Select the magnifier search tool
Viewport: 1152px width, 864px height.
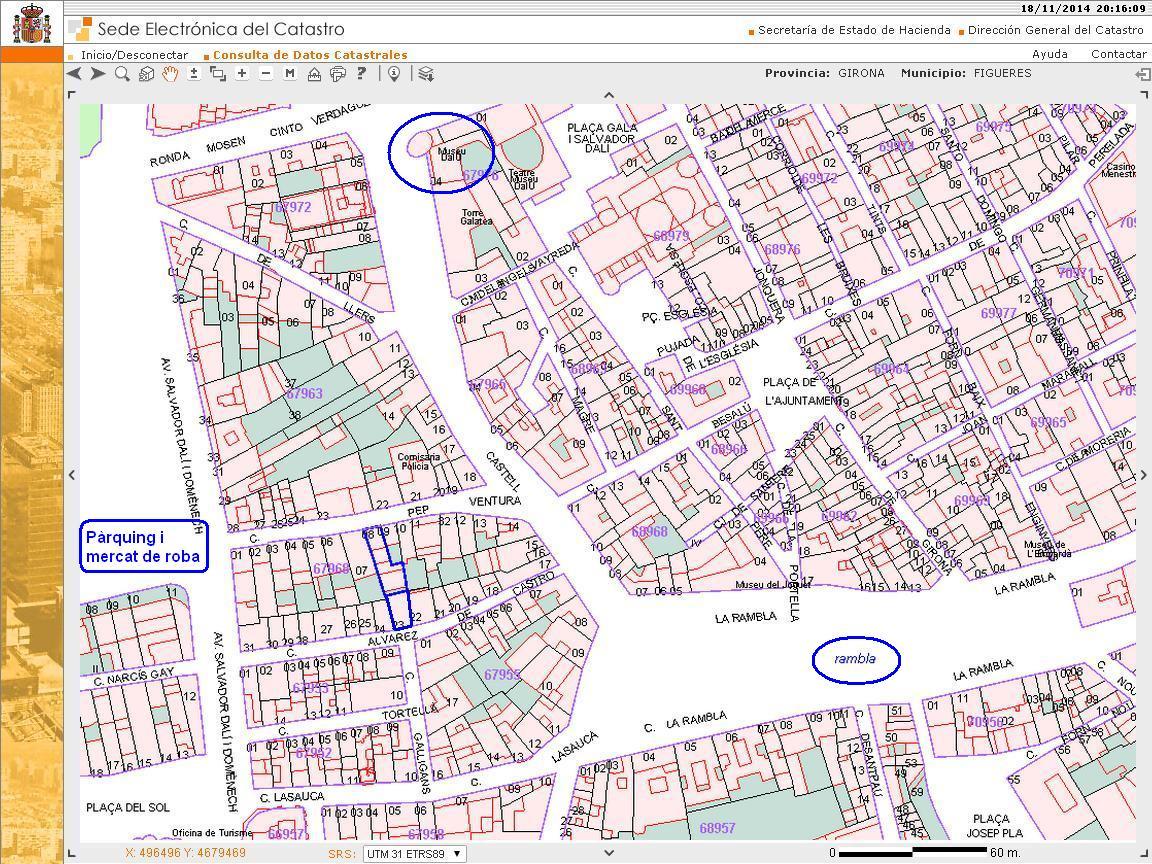(122, 74)
